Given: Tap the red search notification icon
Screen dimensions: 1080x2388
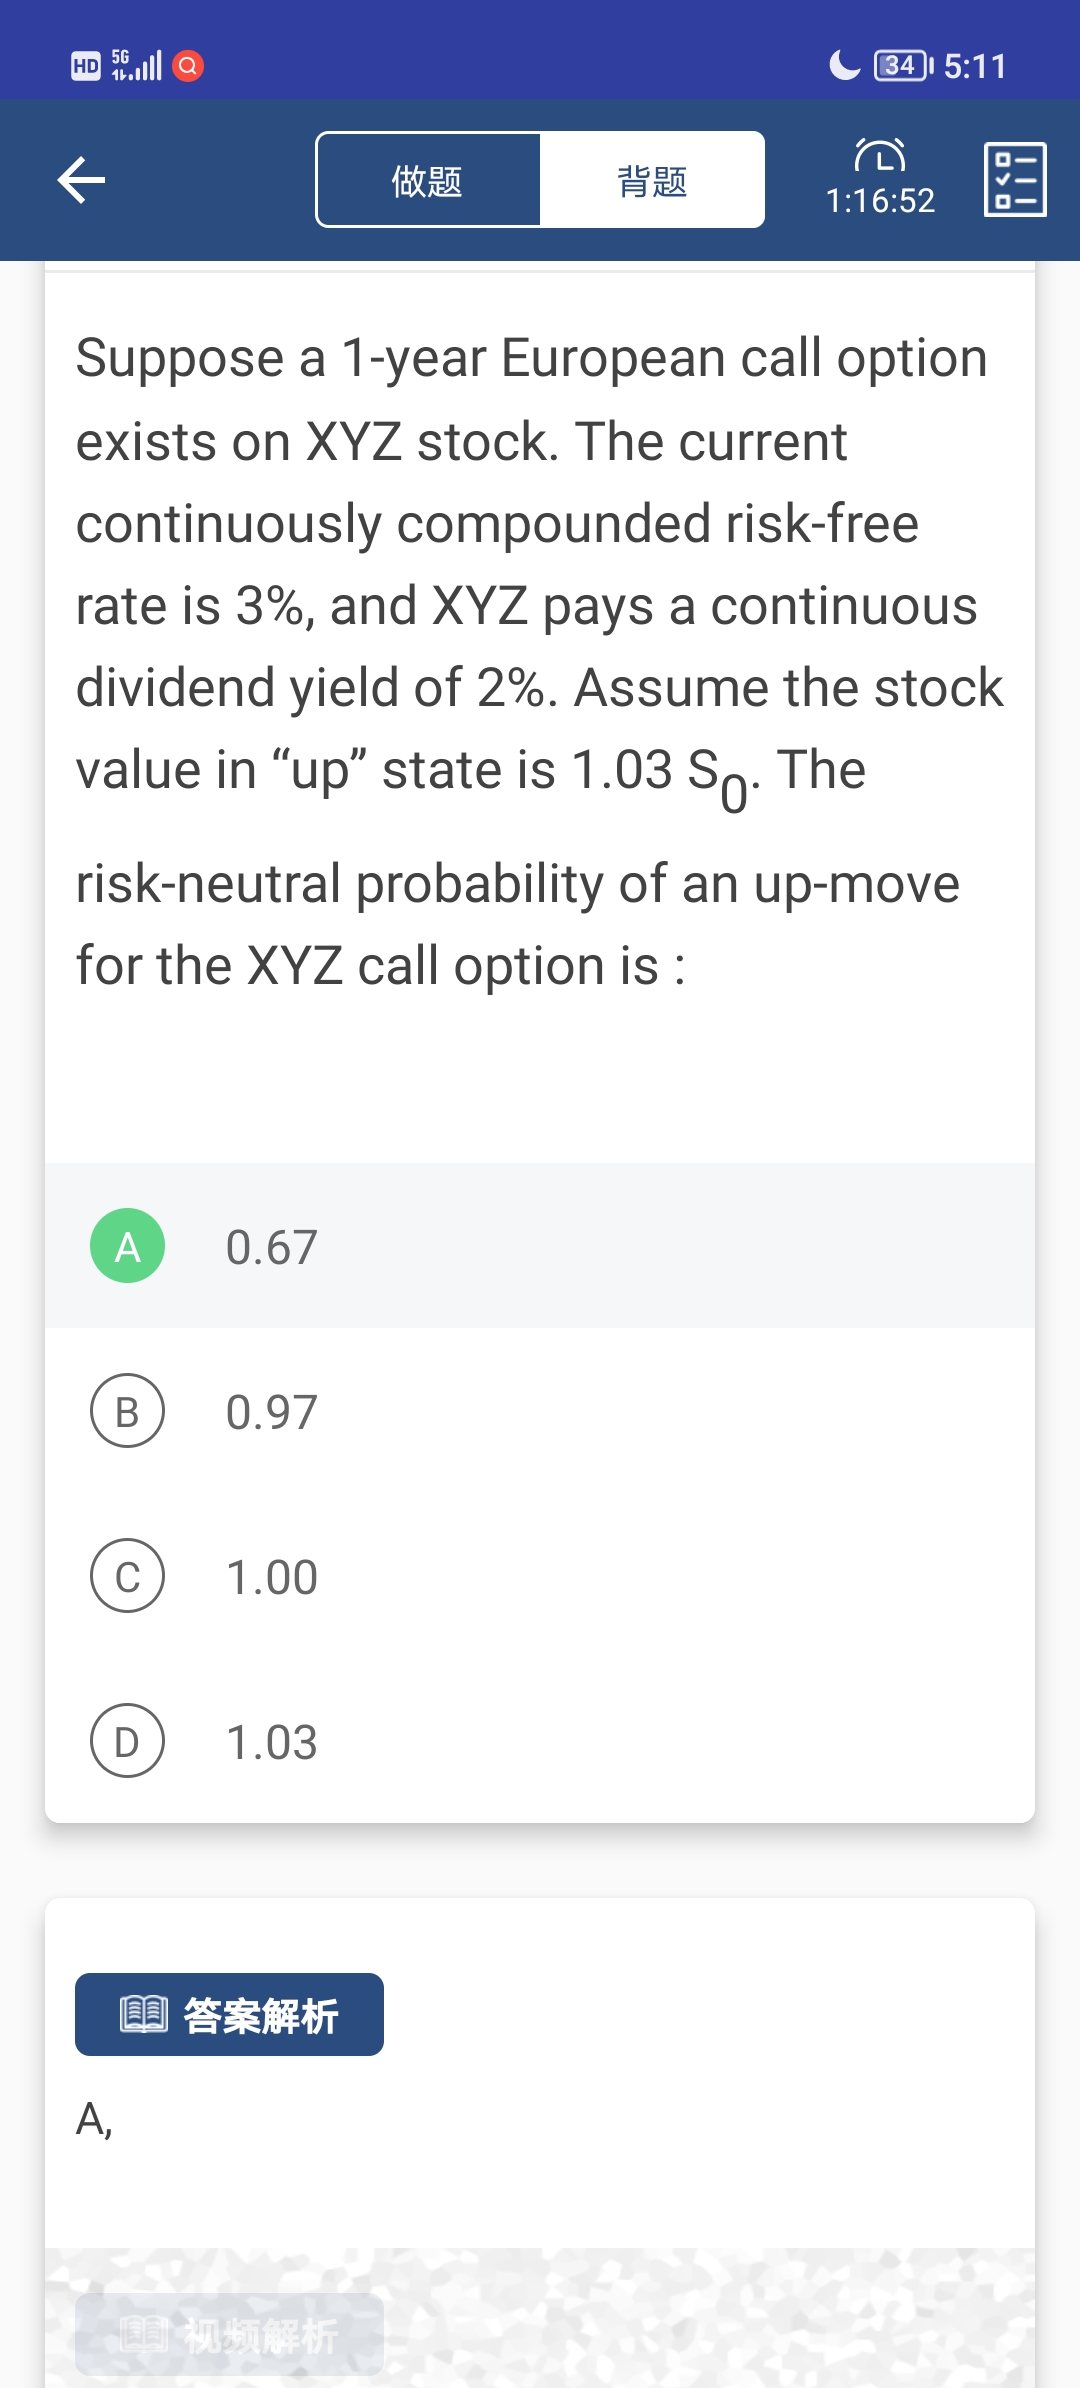Looking at the screenshot, I should click(188, 66).
